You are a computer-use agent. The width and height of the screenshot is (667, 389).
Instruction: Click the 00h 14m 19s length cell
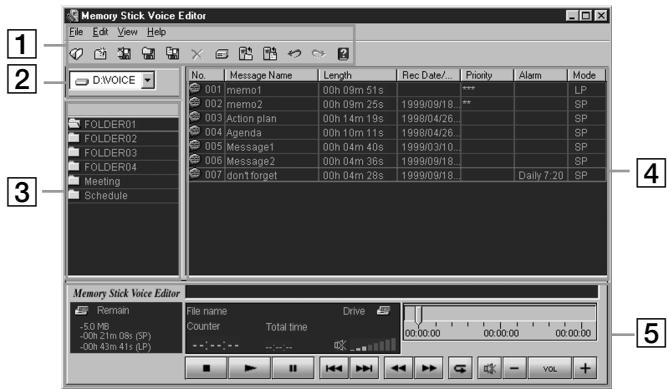coord(357,118)
